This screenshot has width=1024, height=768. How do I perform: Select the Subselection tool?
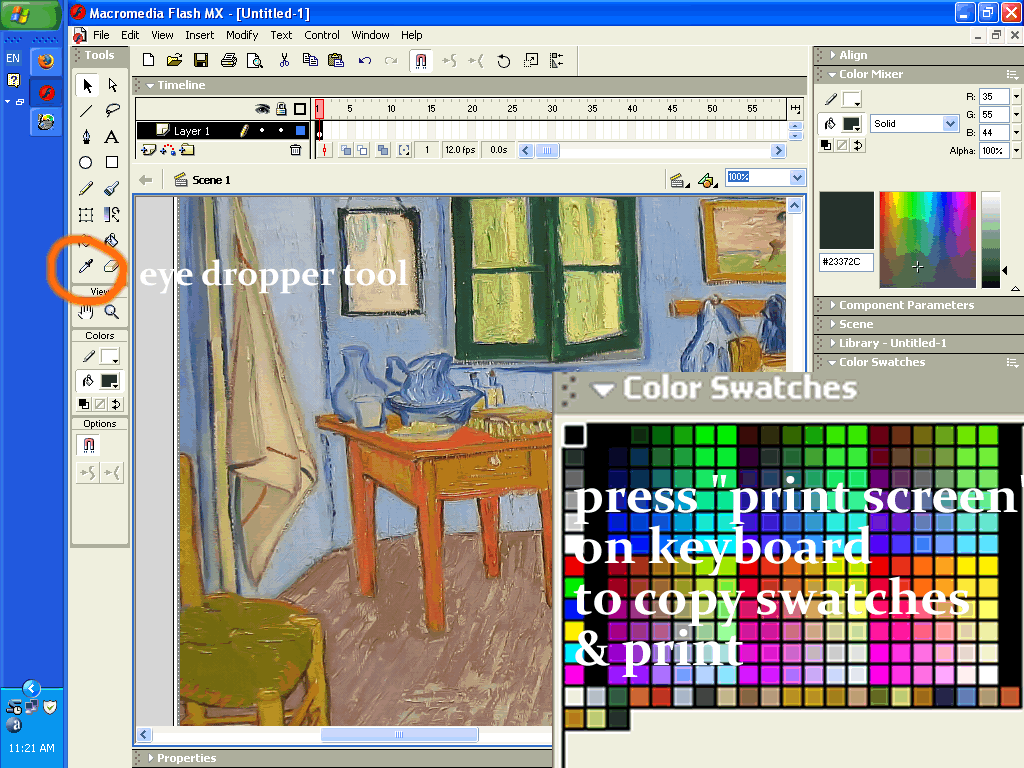[x=112, y=85]
